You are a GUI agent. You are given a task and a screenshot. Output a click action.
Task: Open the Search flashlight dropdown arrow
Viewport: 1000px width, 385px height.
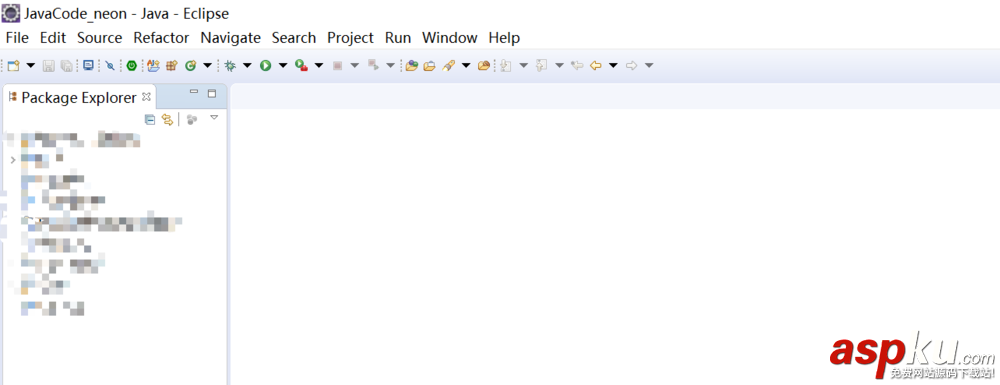[466, 65]
